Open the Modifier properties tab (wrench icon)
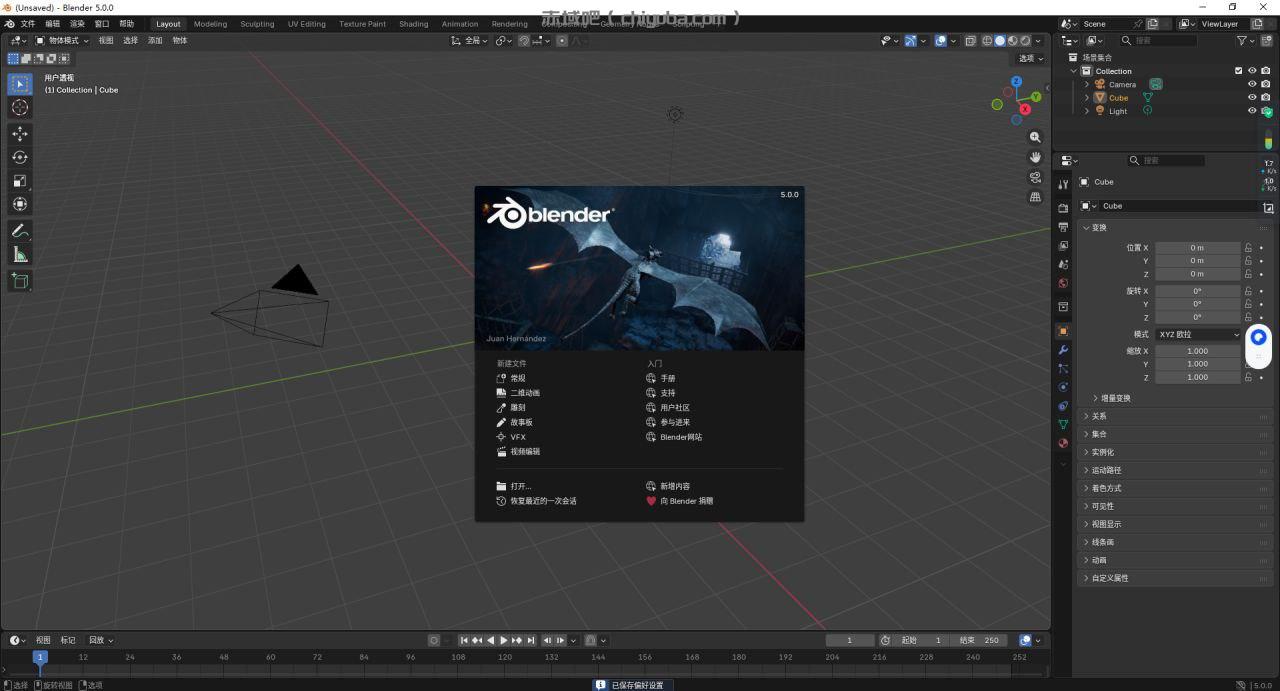1280x691 pixels. (1063, 350)
